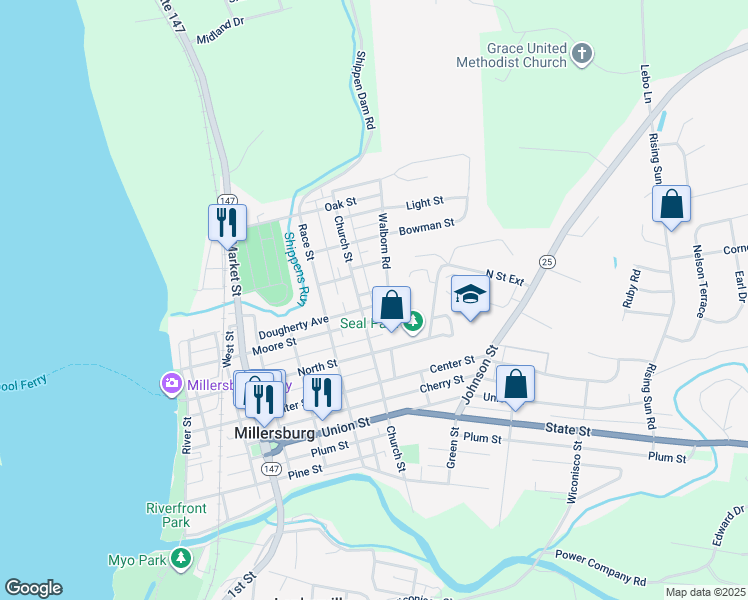Click the State St road label
The image size is (748, 600).
(x=568, y=429)
